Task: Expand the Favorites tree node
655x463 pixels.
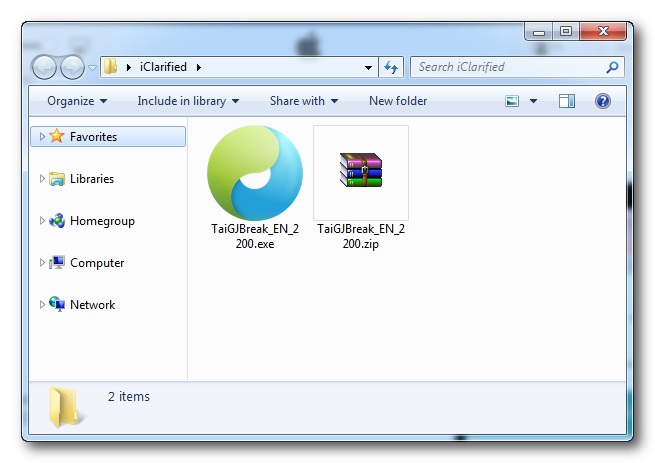Action: (x=42, y=137)
